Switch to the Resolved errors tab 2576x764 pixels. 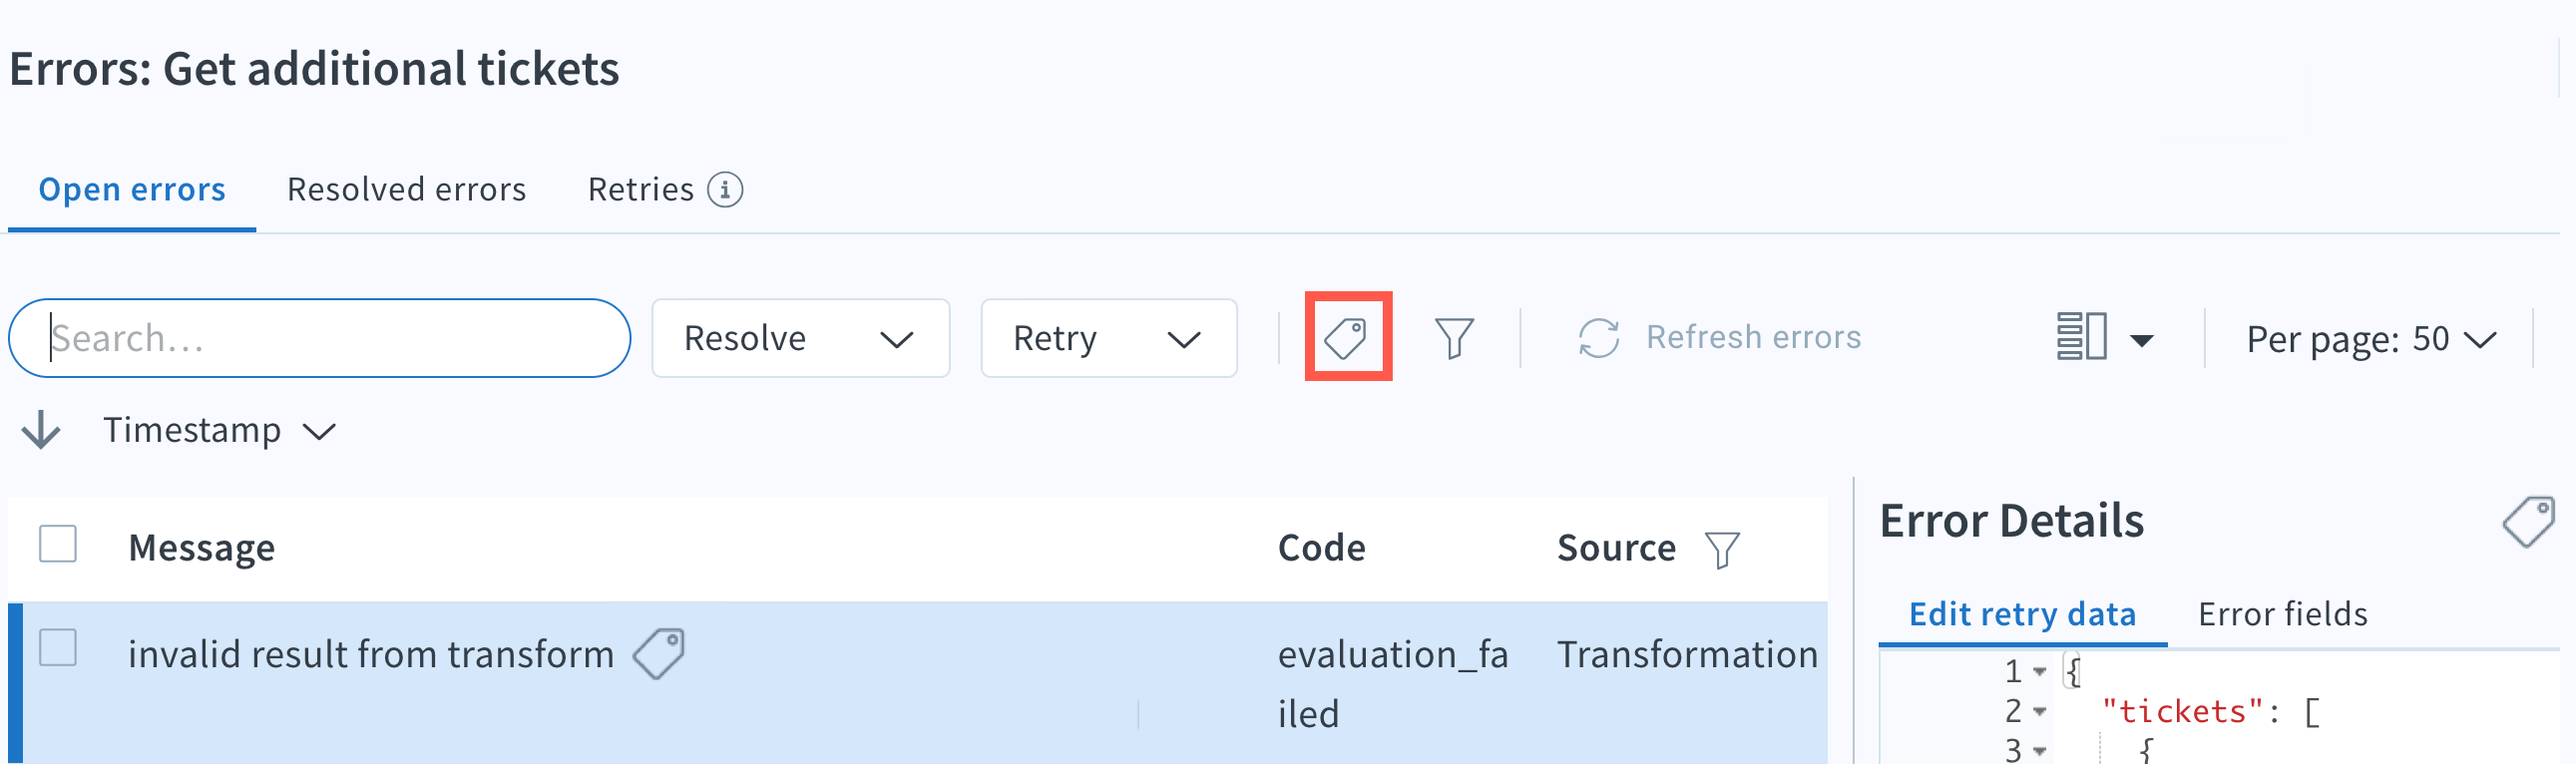pos(406,189)
